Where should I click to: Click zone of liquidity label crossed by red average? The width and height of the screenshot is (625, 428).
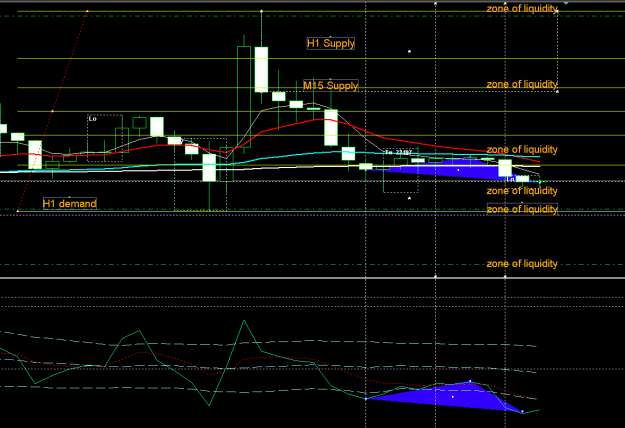click(522, 150)
